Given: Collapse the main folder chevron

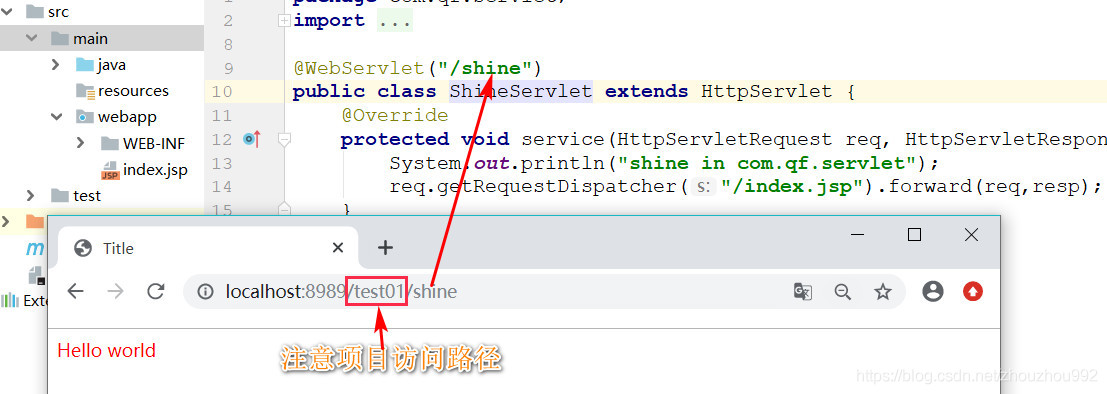Looking at the screenshot, I should [x=31, y=38].
